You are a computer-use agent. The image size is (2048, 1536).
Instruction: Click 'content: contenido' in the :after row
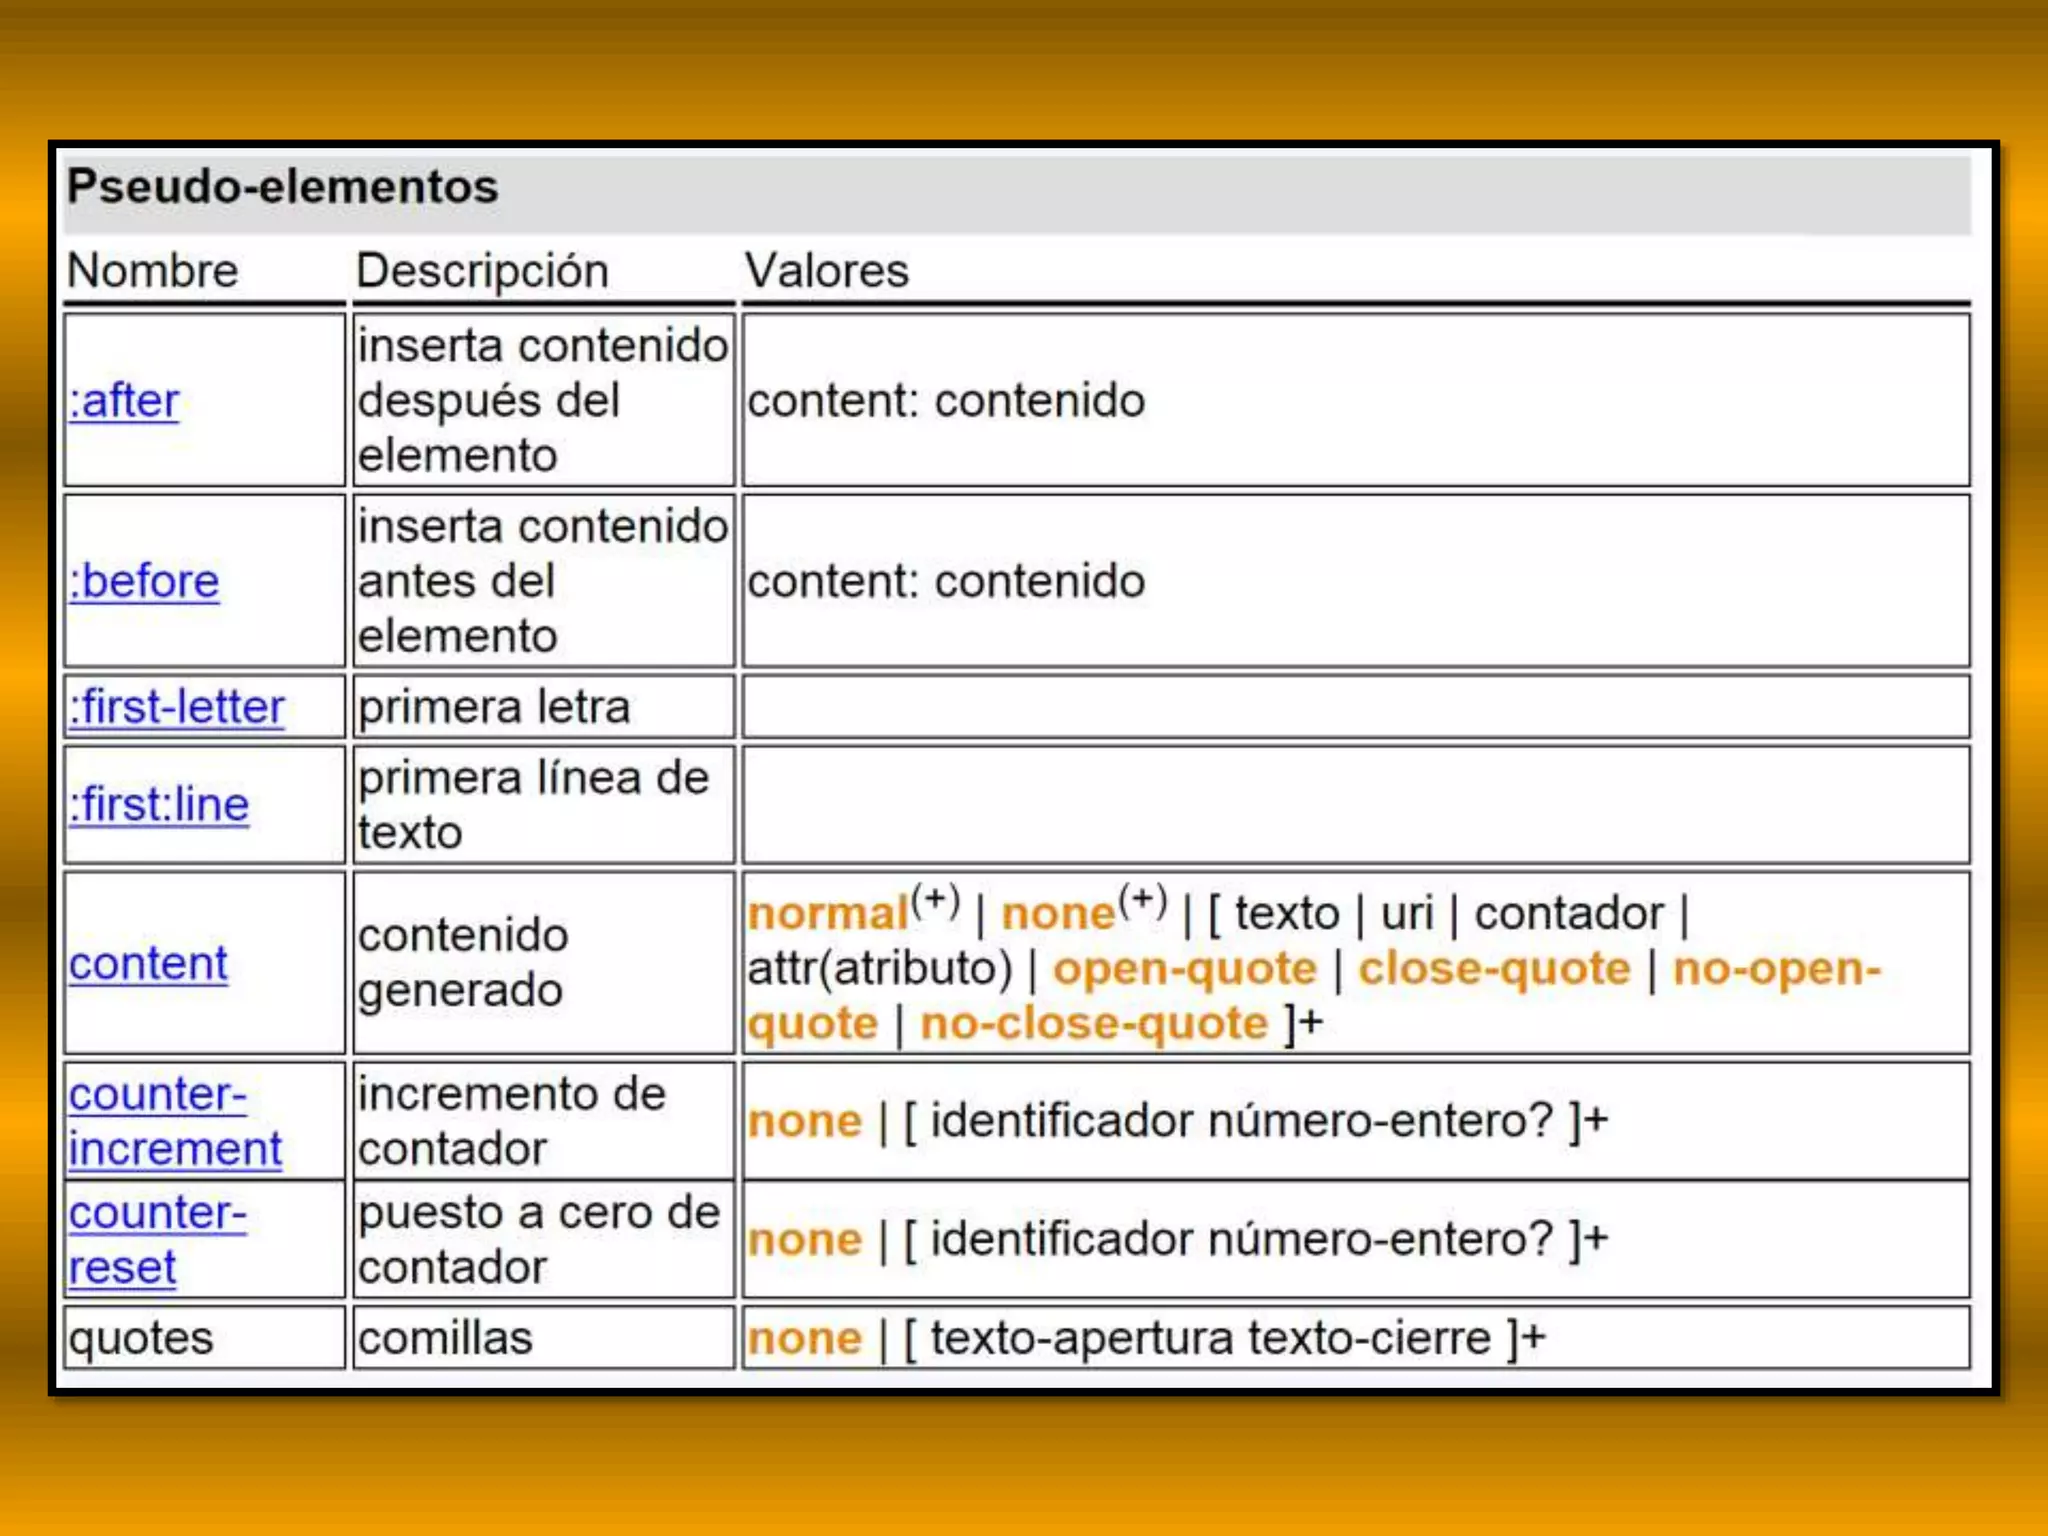[x=946, y=401]
